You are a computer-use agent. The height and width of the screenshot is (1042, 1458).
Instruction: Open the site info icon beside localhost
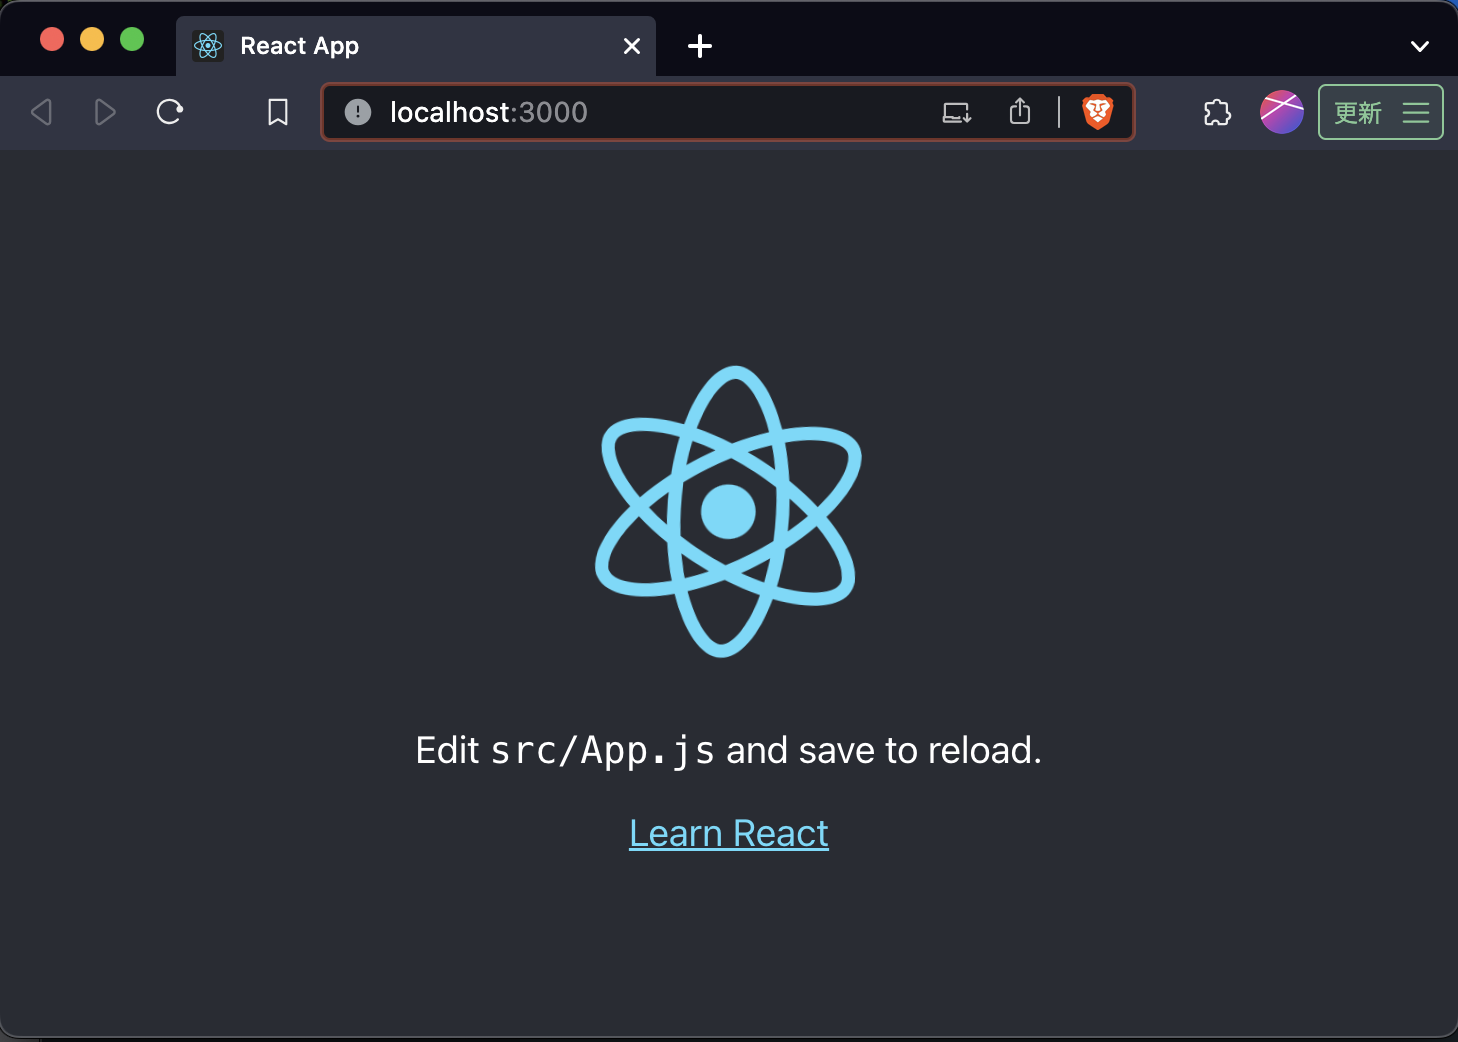[358, 112]
